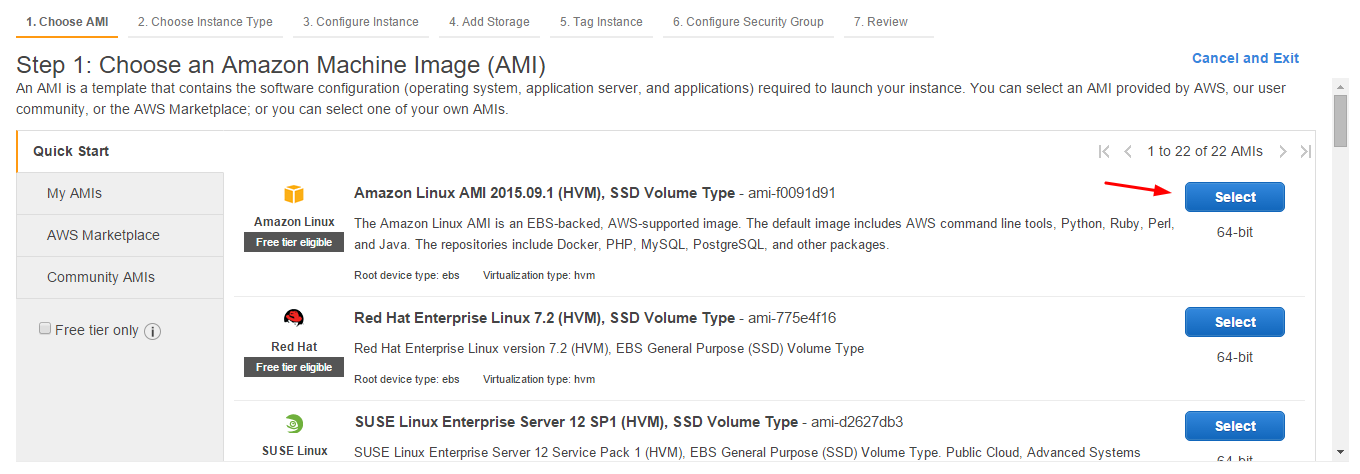Select the Amazon Linux AMI 2015.09.1

[x=1234, y=197]
